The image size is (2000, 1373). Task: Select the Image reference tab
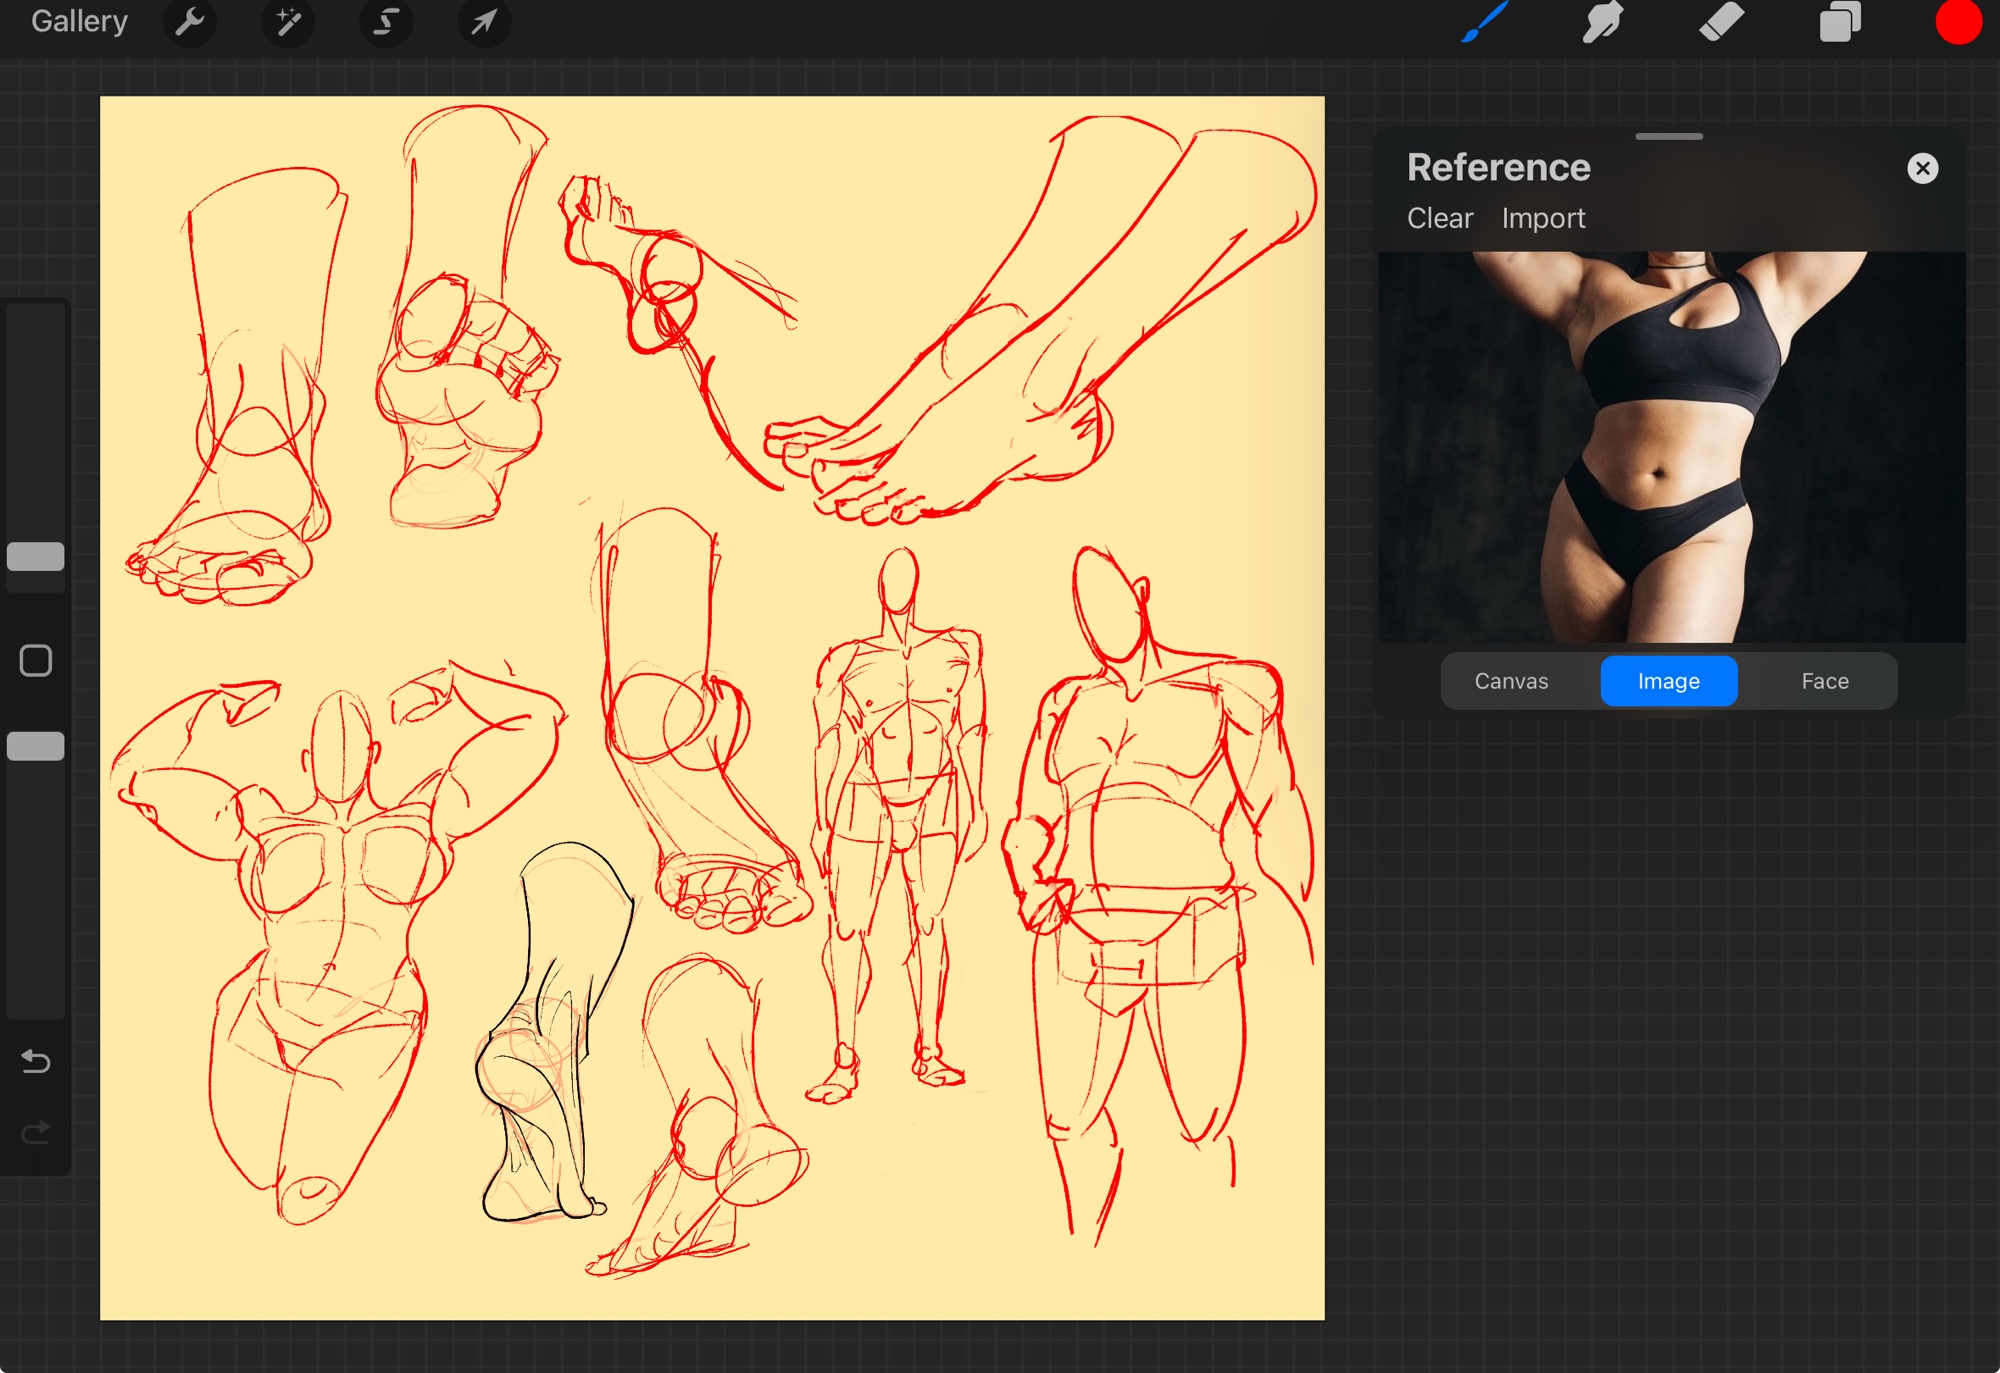1668,681
